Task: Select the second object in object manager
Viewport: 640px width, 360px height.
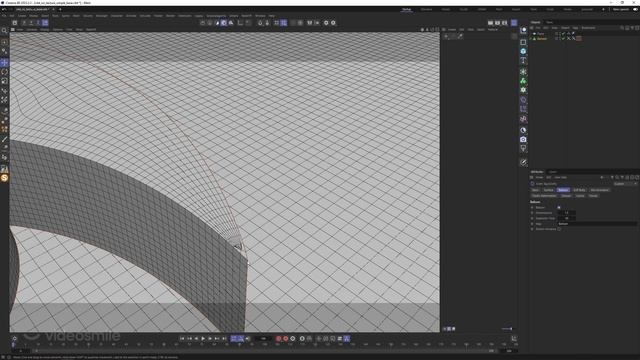Action: coord(541,39)
